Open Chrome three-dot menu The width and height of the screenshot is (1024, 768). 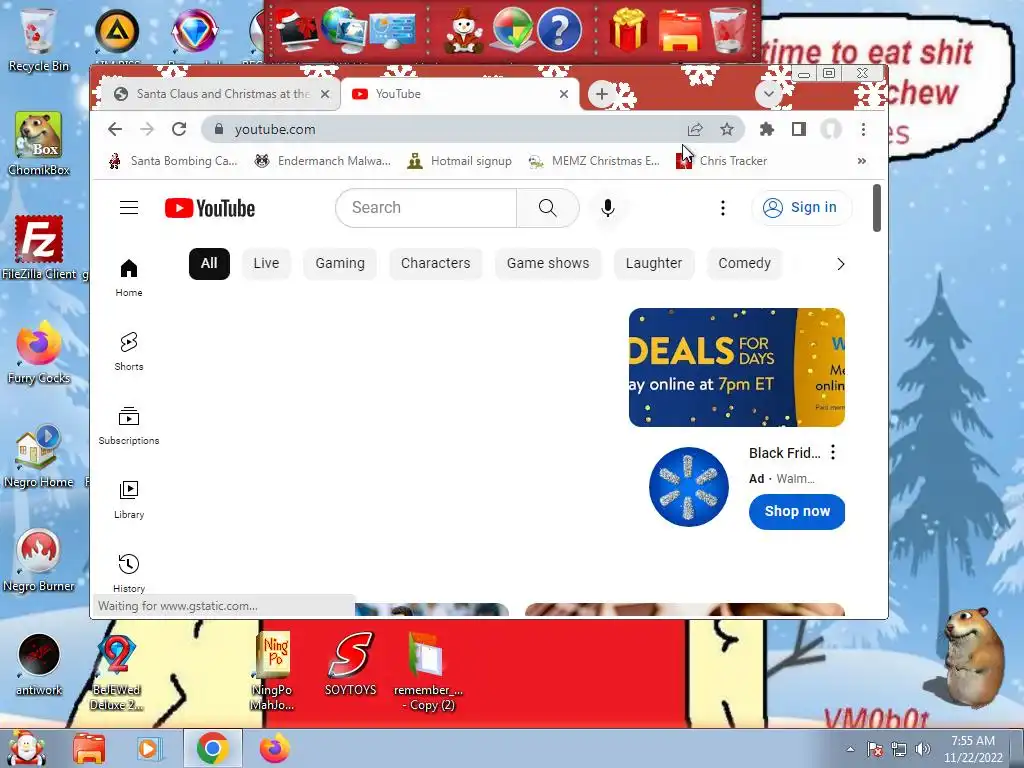coord(863,129)
